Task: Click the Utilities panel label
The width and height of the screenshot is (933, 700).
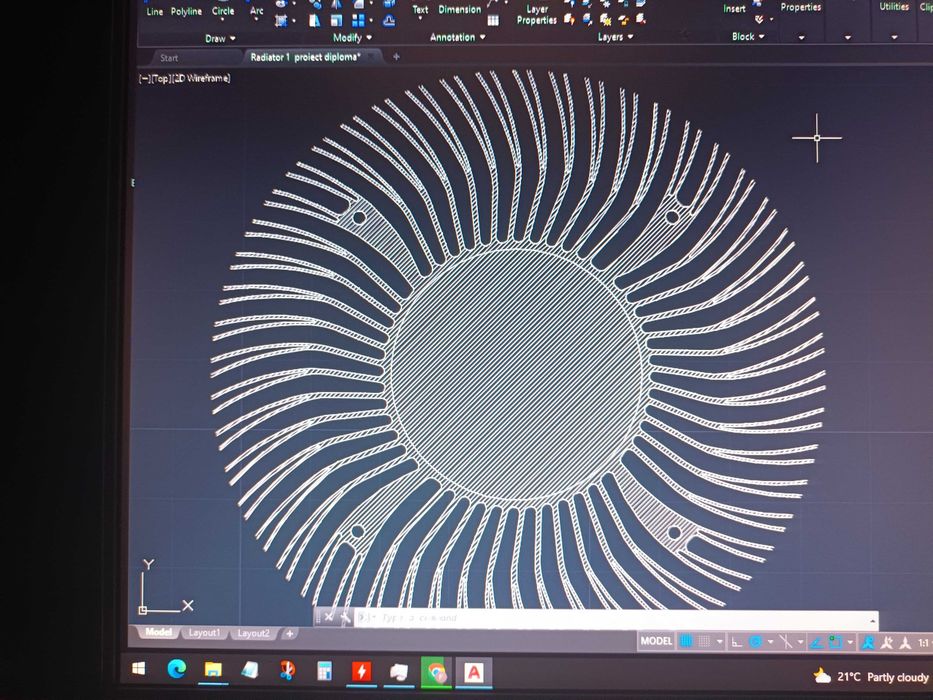Action: 894,7
